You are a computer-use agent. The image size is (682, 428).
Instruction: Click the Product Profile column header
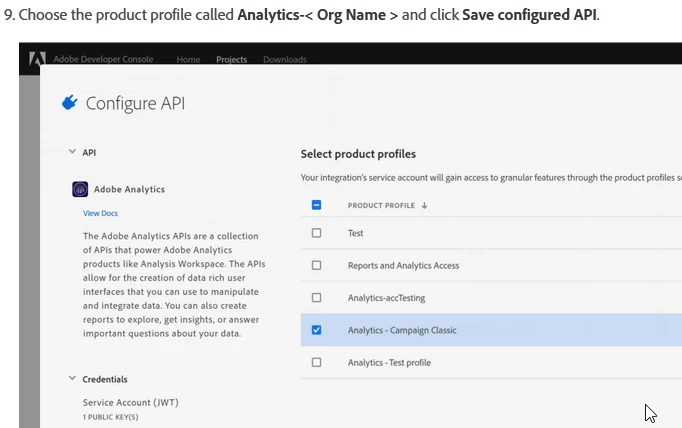[381, 206]
